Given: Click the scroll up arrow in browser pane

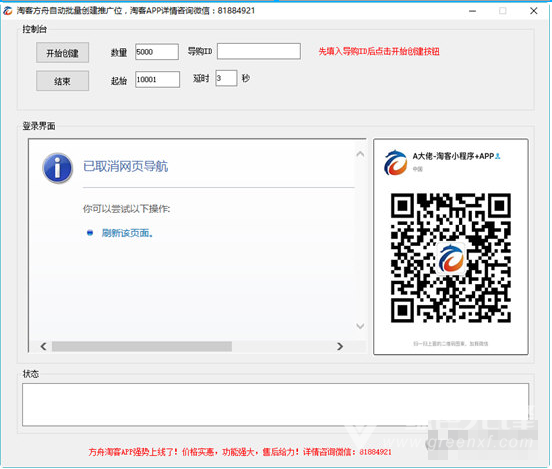Looking at the screenshot, I should coord(360,154).
